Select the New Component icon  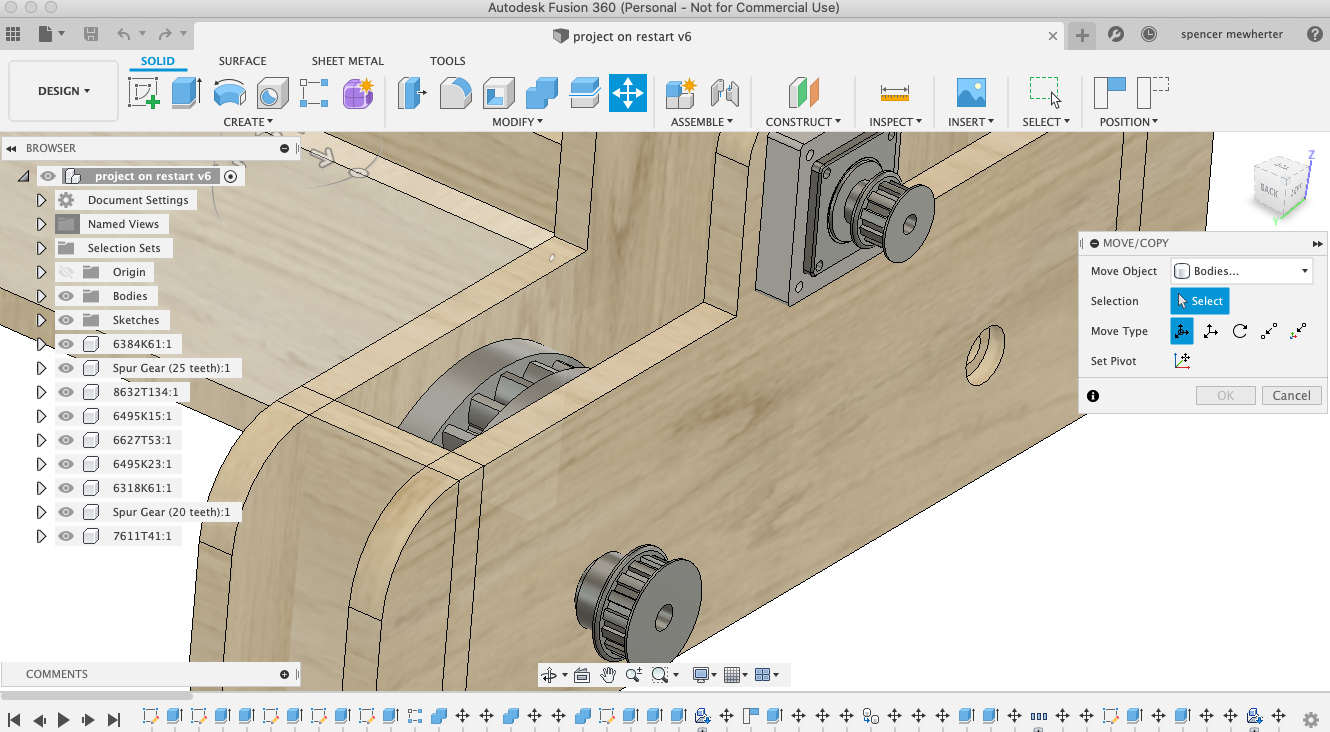(681, 93)
